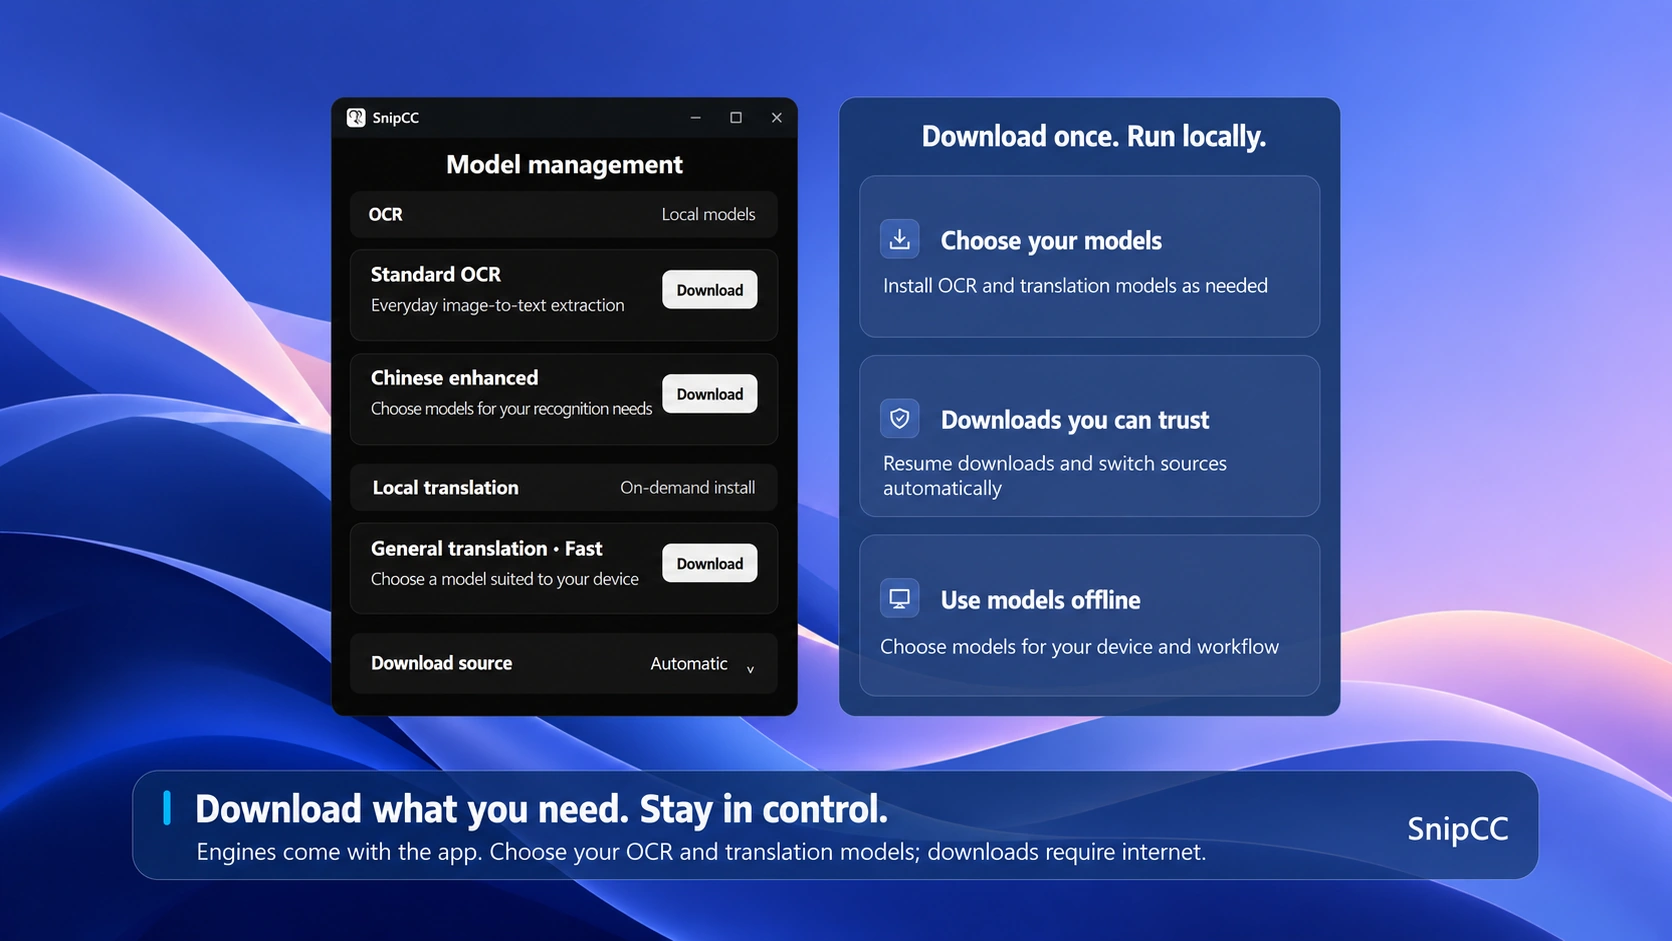Screen dimensions: 1672x941
Task: Click the SnipCC brand text in bottom banner
Action: click(x=1457, y=829)
